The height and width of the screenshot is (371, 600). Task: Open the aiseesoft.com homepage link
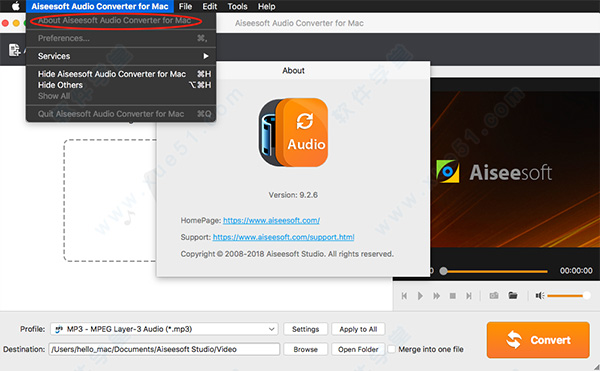(x=271, y=220)
